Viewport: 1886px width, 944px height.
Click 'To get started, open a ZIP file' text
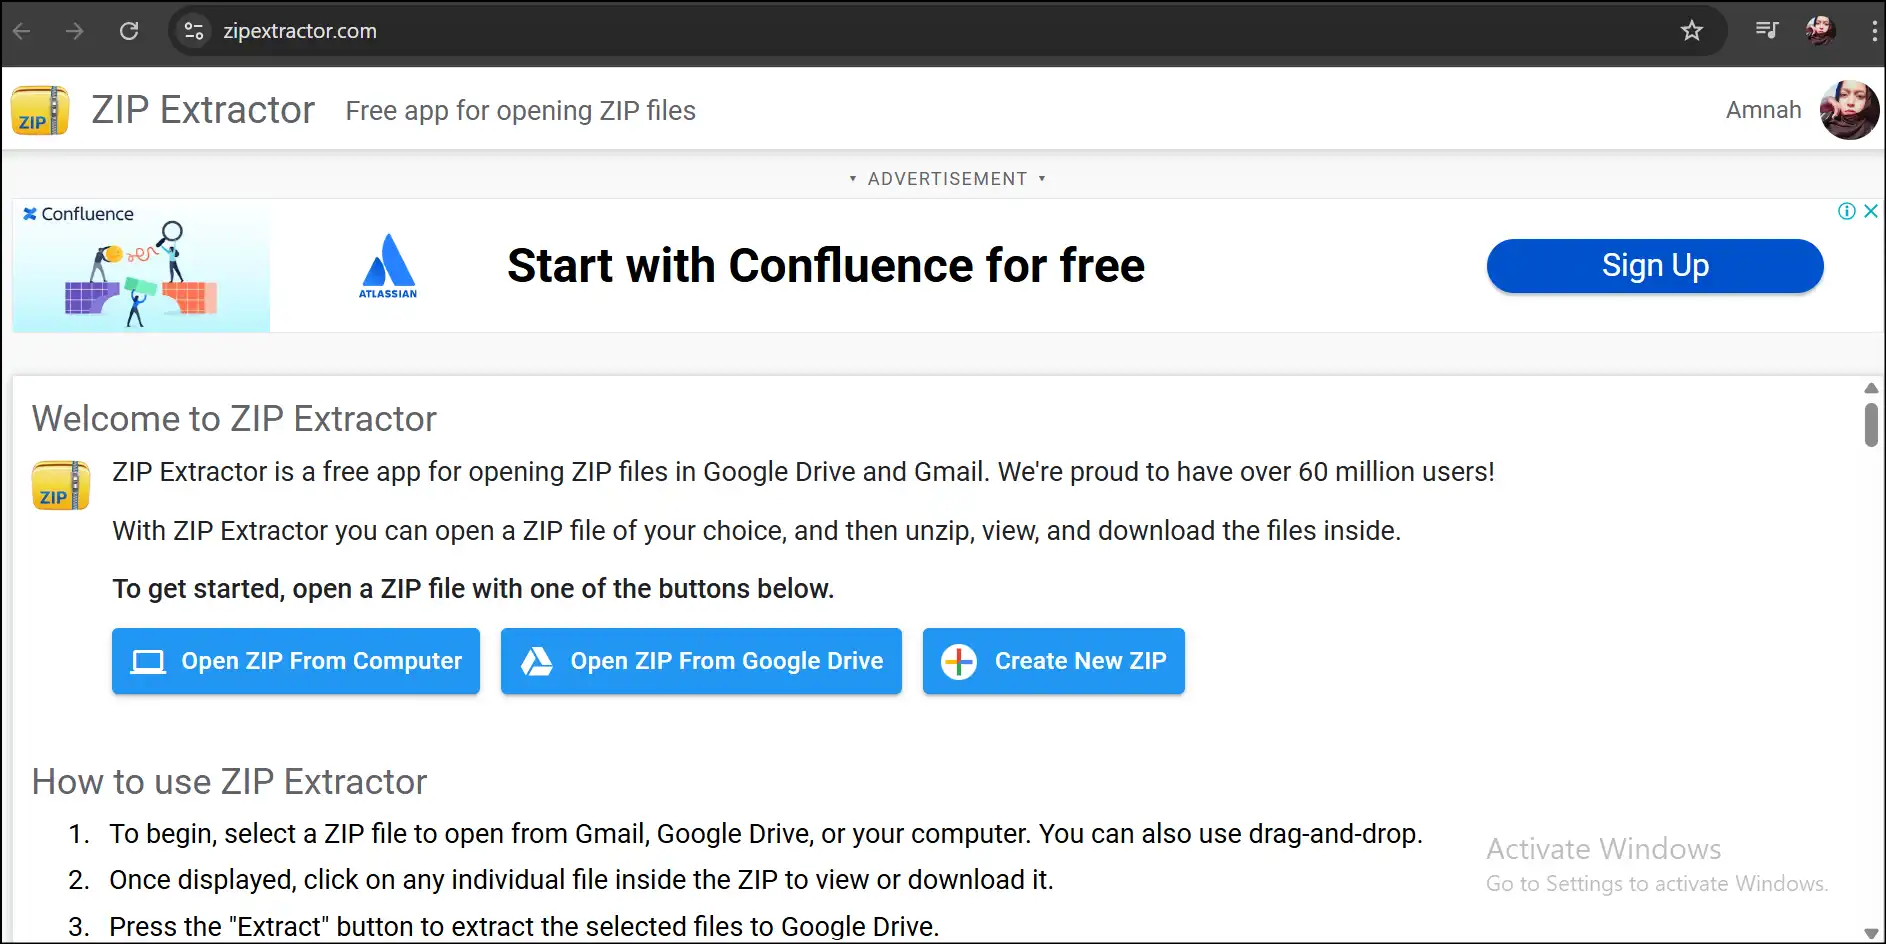pos(473,589)
